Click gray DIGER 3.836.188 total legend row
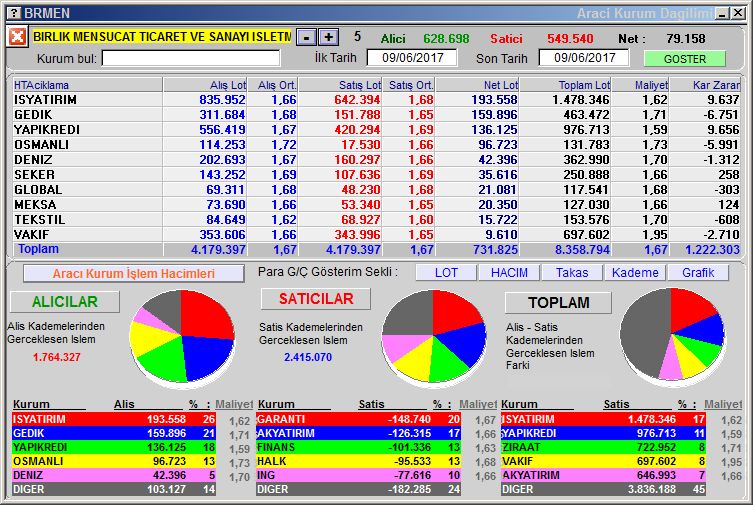 604,489
